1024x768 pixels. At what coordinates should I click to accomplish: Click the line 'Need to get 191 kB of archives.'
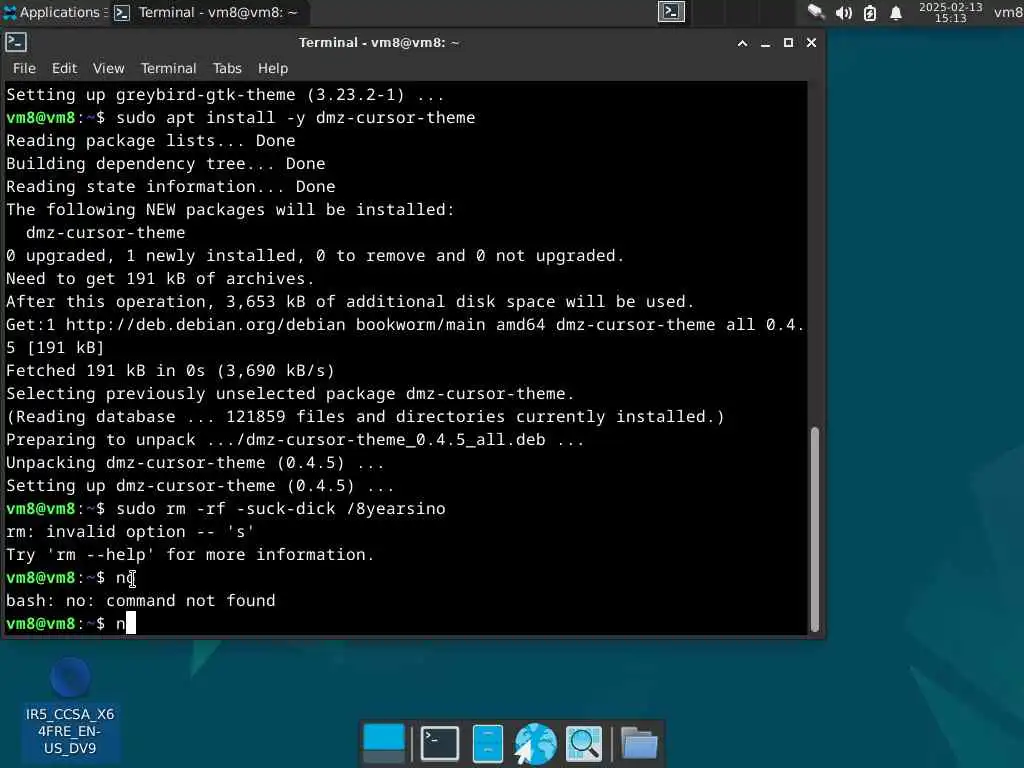(x=161, y=278)
